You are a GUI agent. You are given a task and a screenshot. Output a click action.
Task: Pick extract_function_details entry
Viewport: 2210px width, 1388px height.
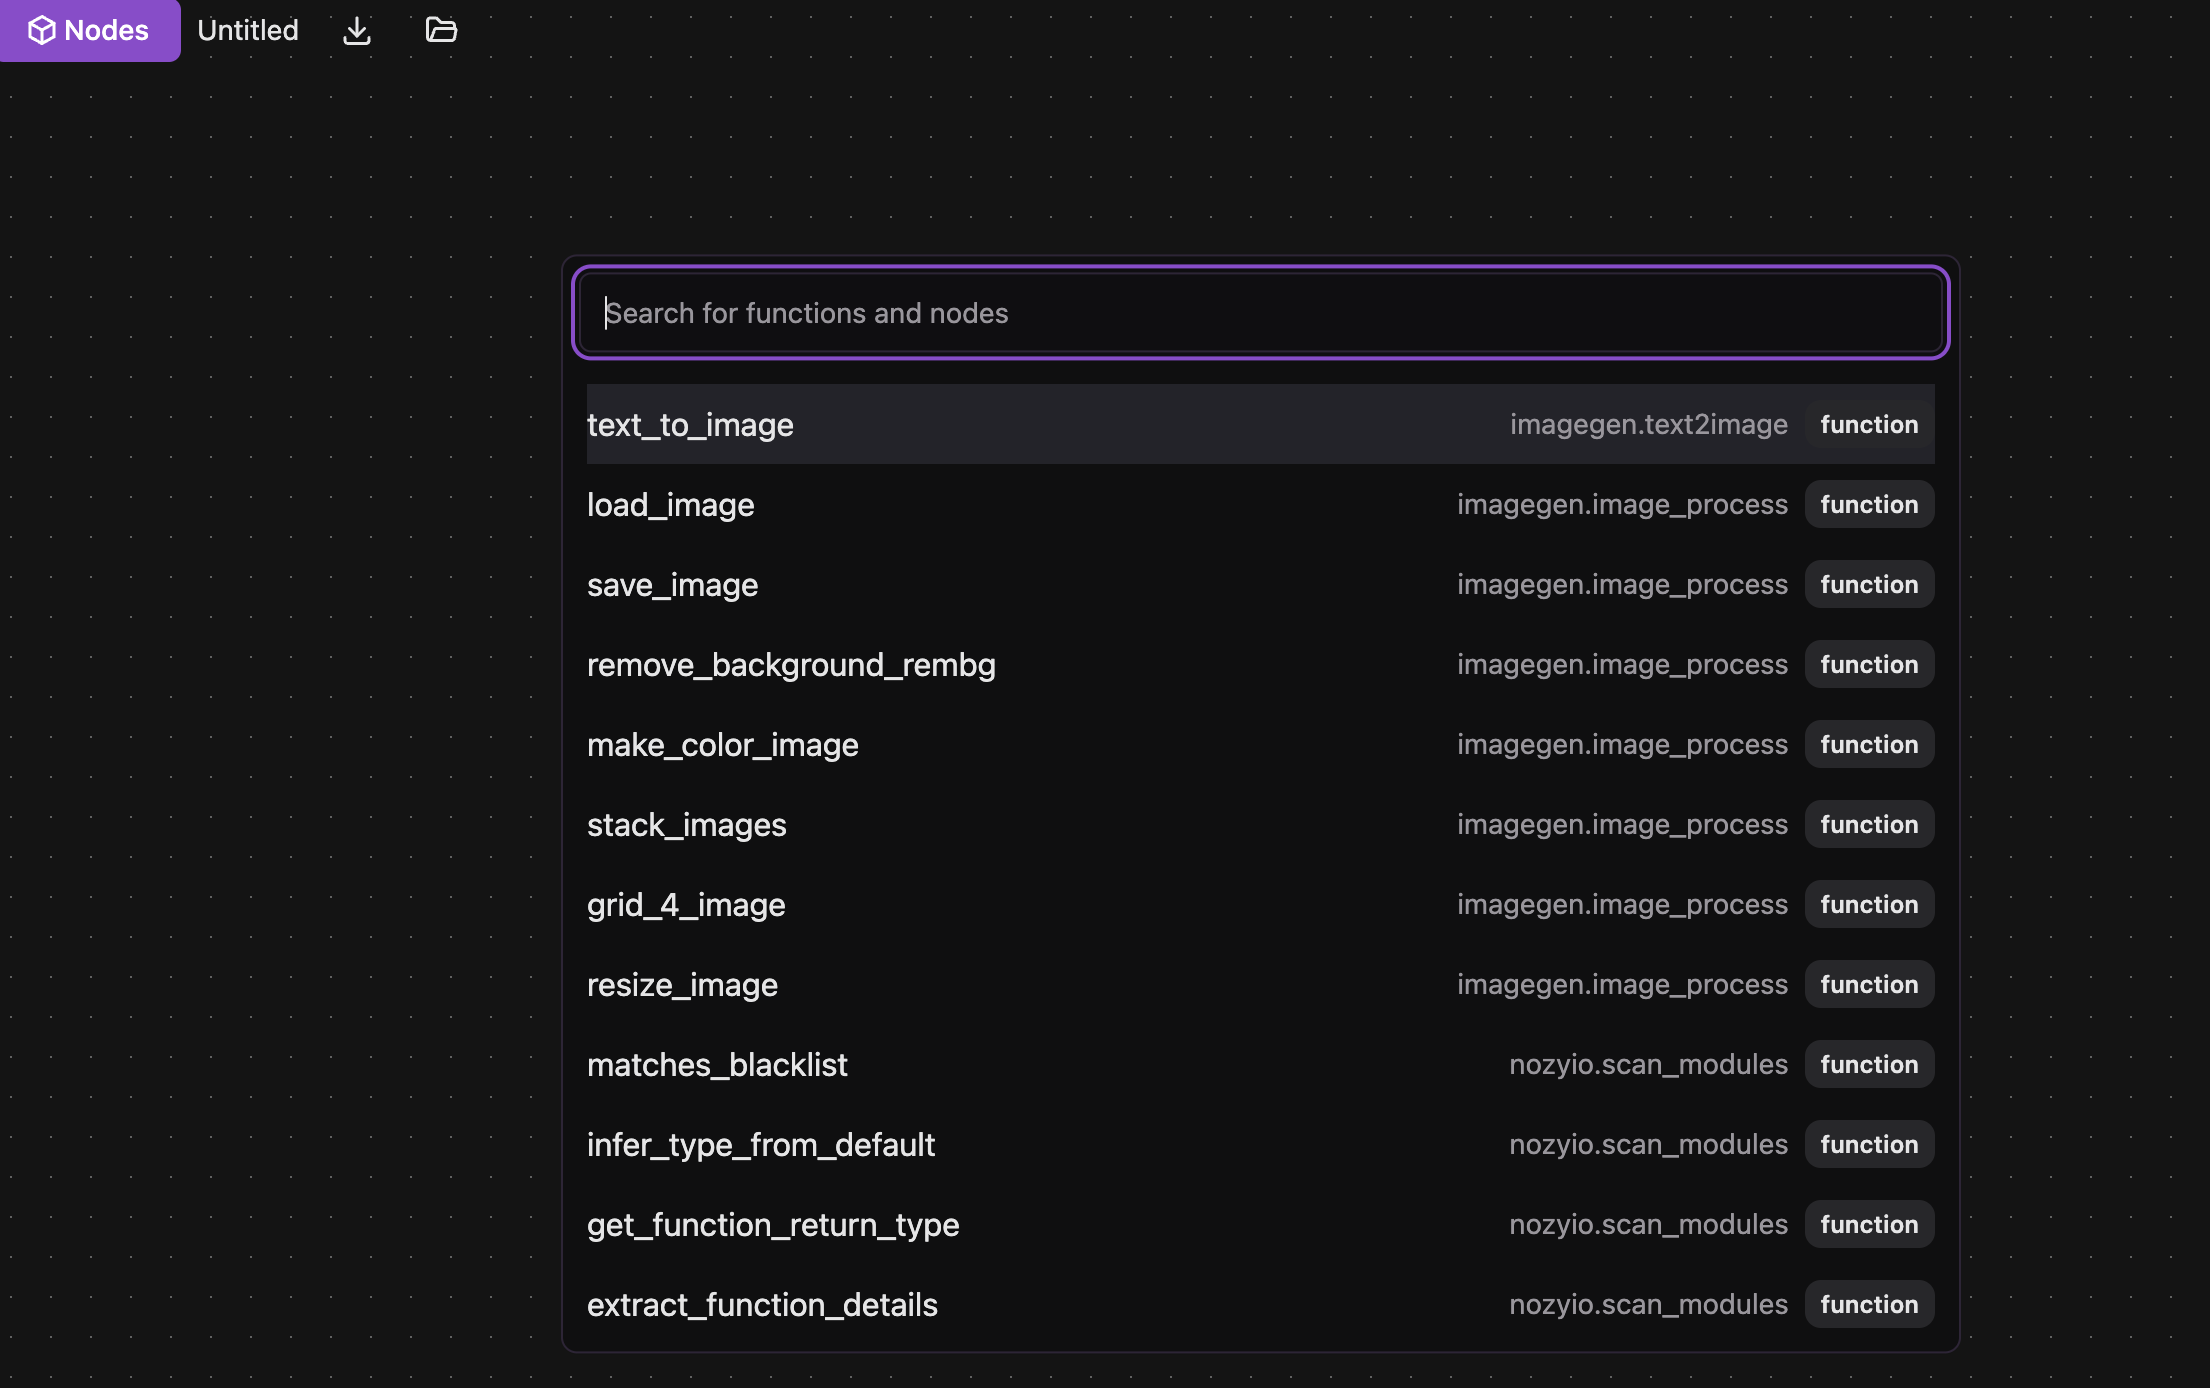tap(1261, 1304)
